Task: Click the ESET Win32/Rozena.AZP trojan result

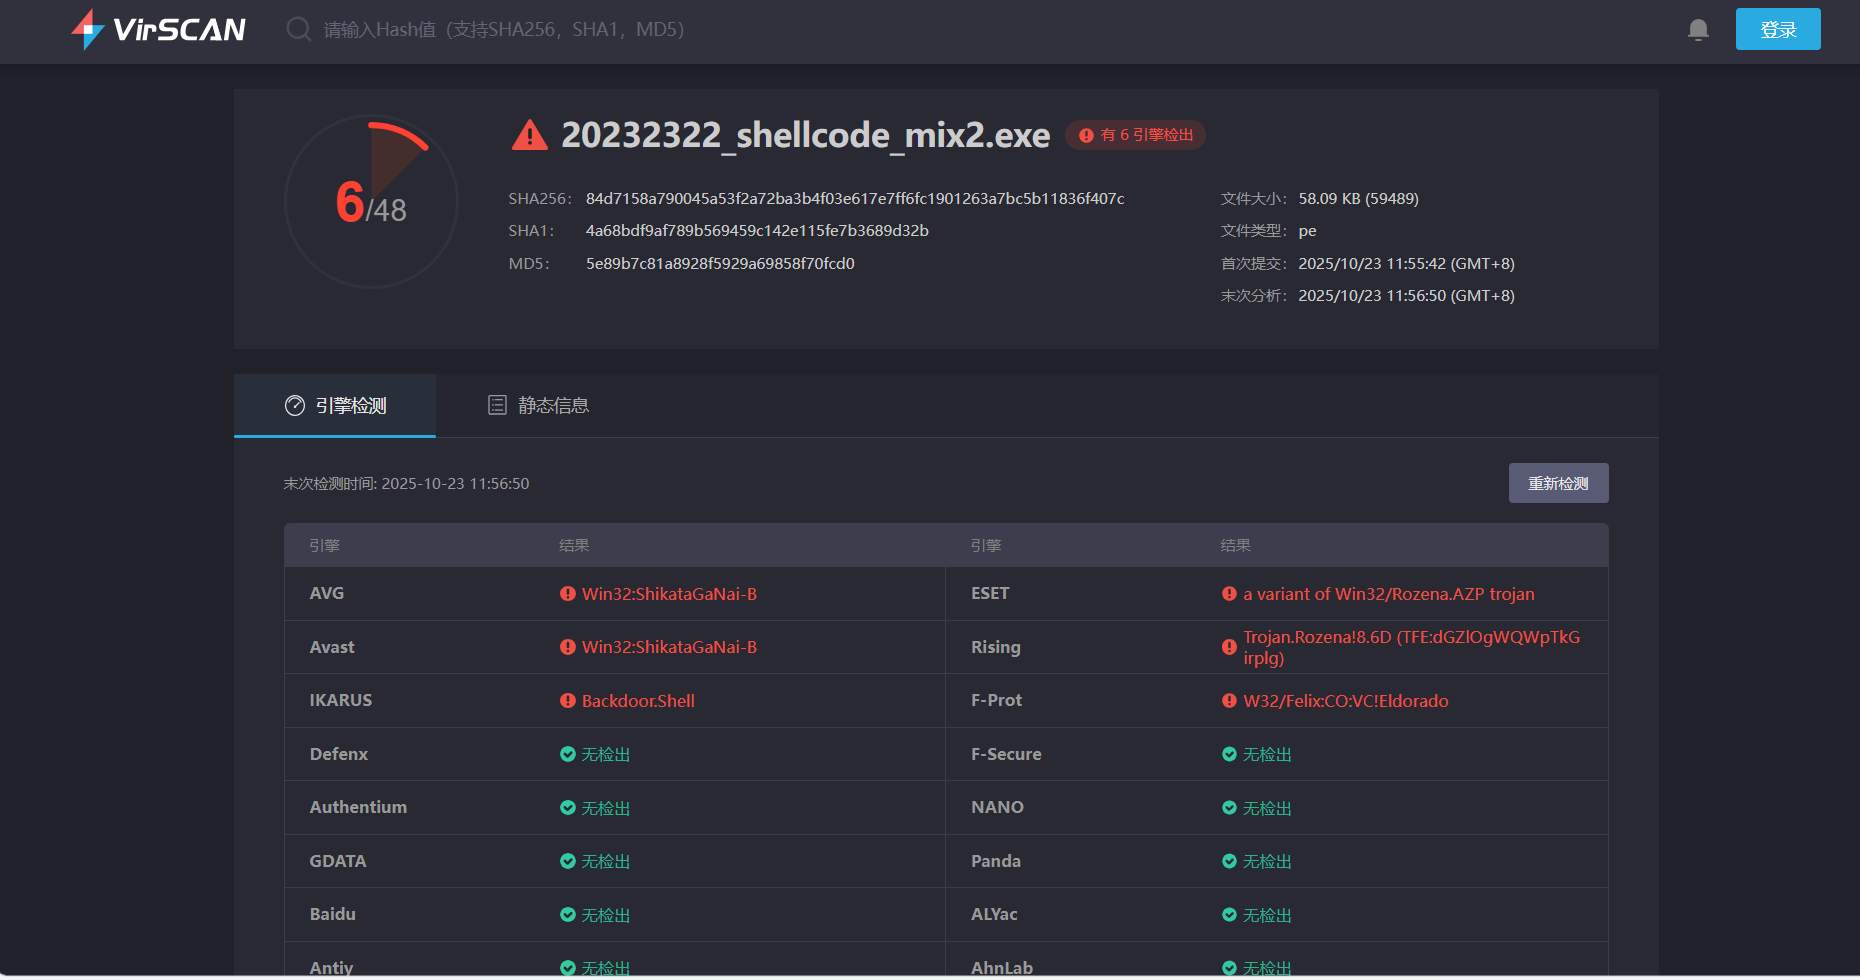Action: click(x=1388, y=594)
